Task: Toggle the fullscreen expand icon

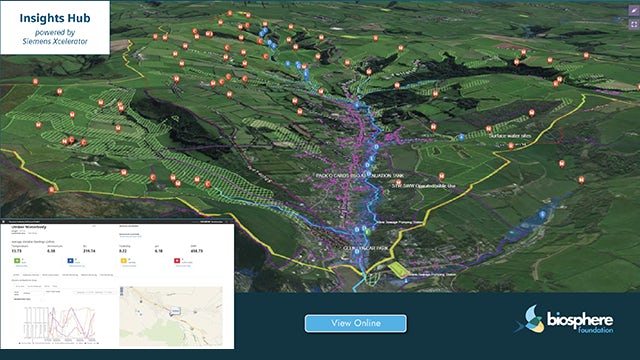Action: (x=634, y=24)
